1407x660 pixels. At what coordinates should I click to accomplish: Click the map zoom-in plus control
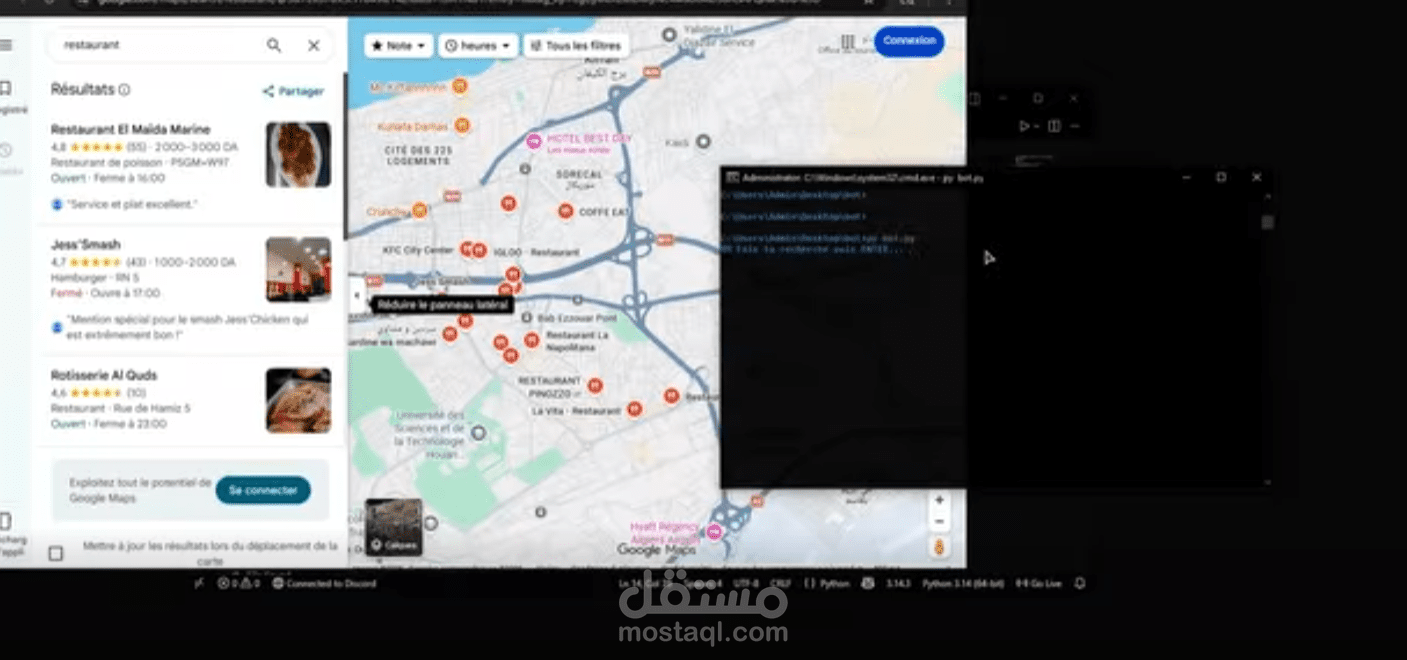tap(938, 498)
